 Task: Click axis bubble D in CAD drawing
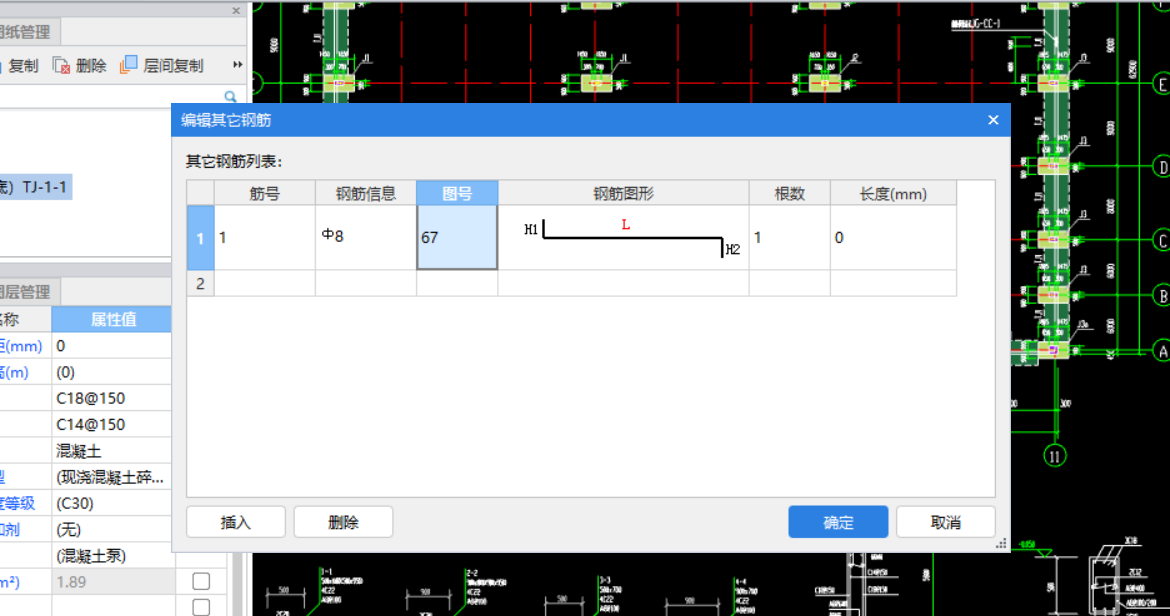[1161, 166]
